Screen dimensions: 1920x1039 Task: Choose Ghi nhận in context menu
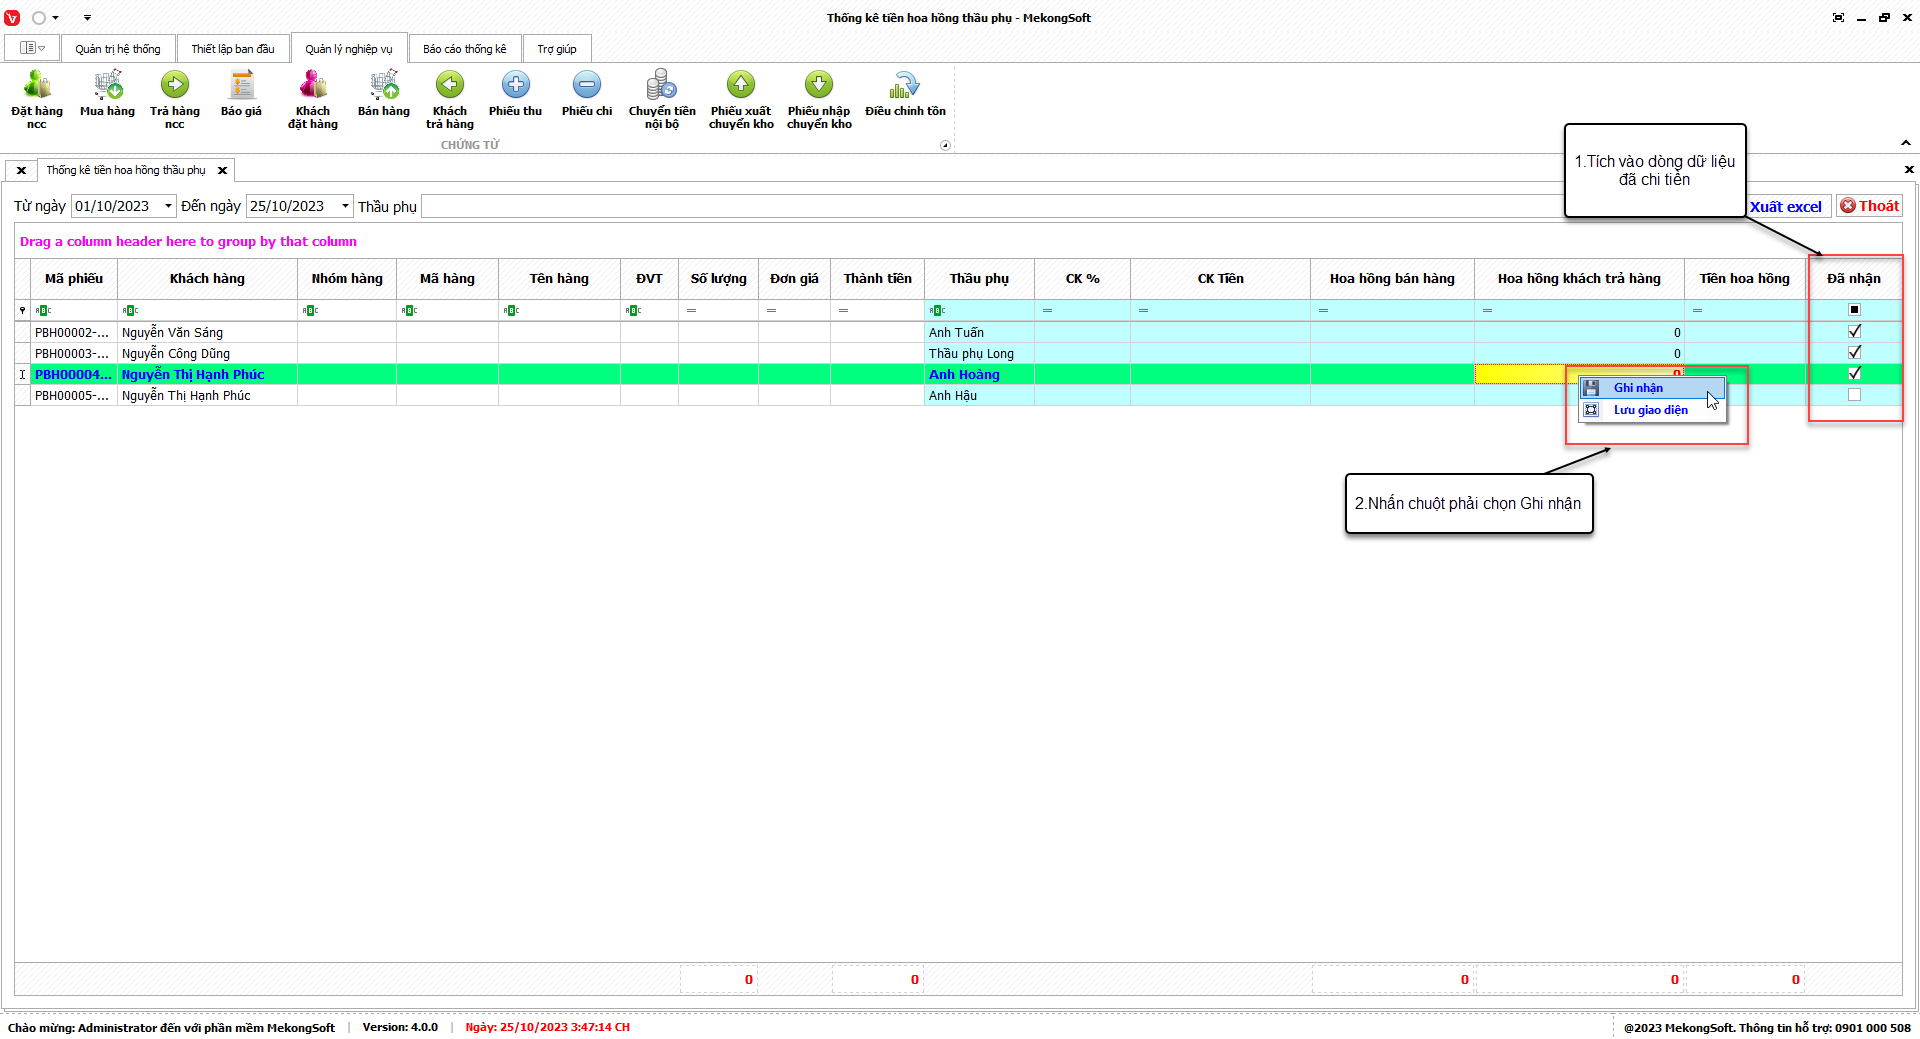1638,388
